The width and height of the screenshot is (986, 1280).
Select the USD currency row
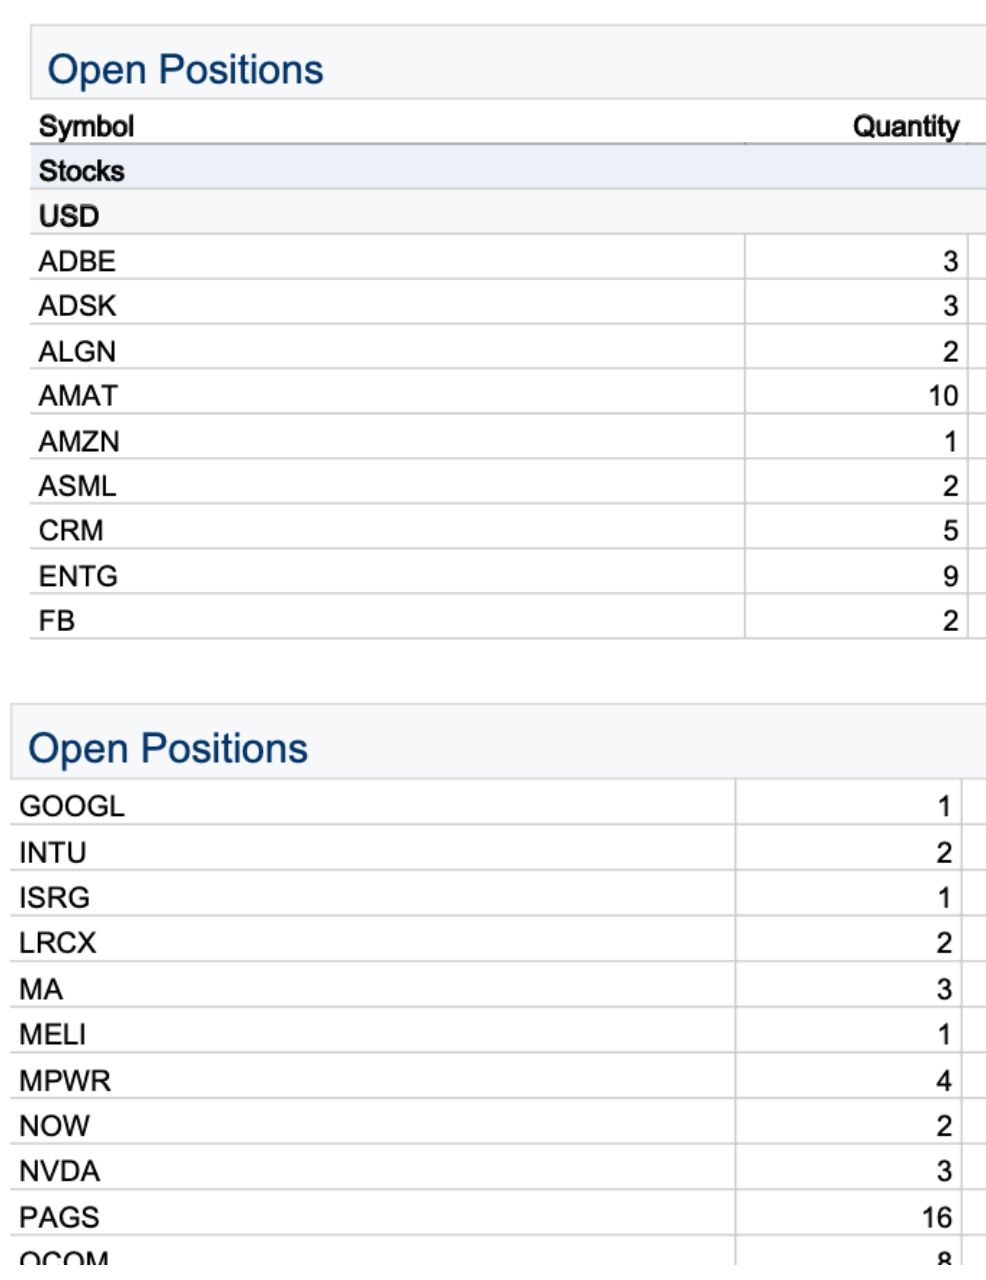click(x=69, y=216)
